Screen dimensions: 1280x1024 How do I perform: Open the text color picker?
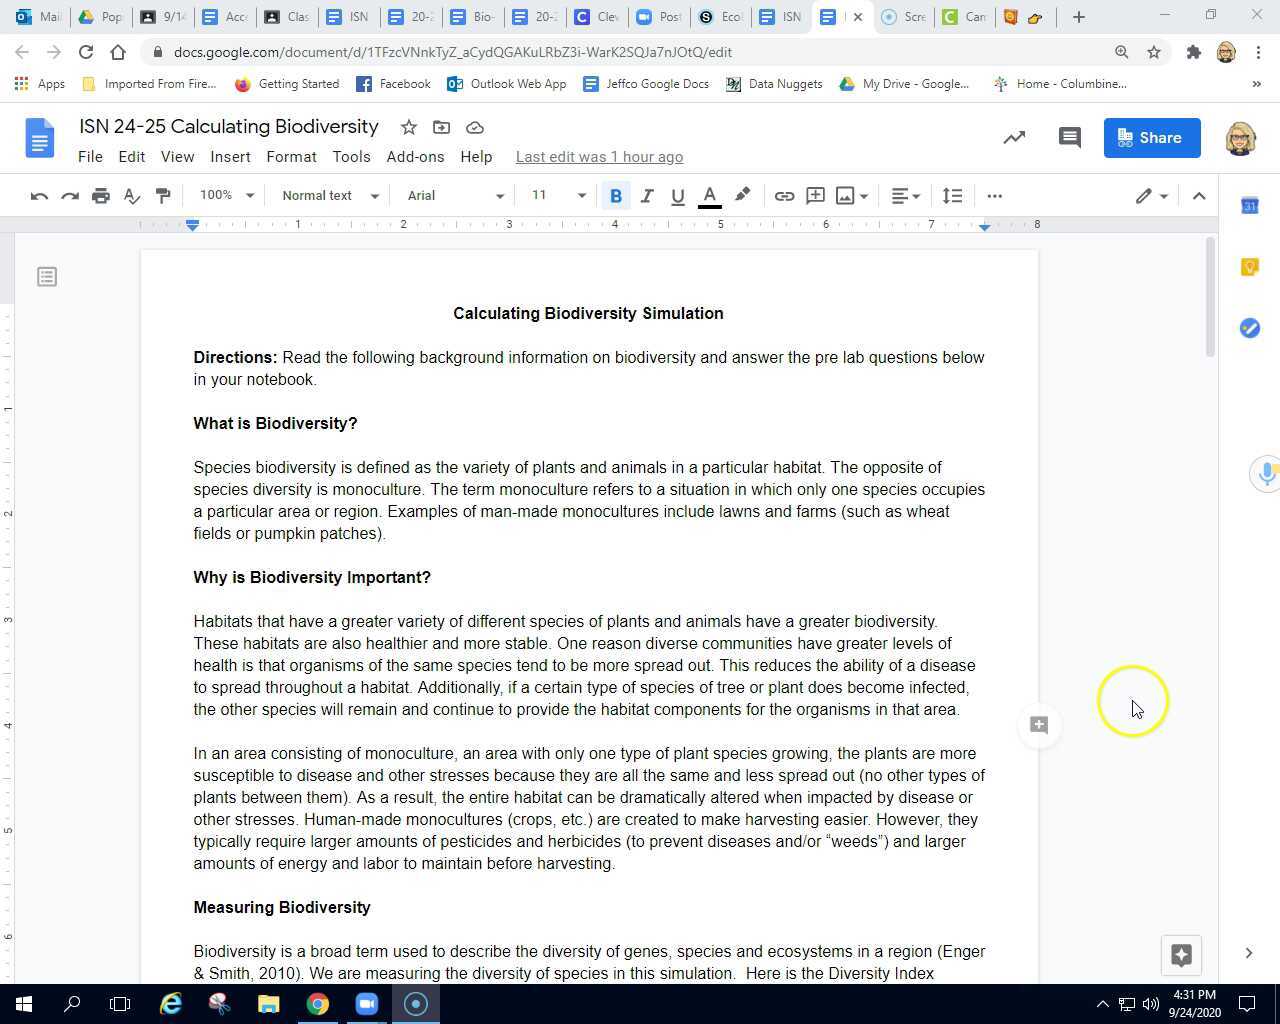708,195
